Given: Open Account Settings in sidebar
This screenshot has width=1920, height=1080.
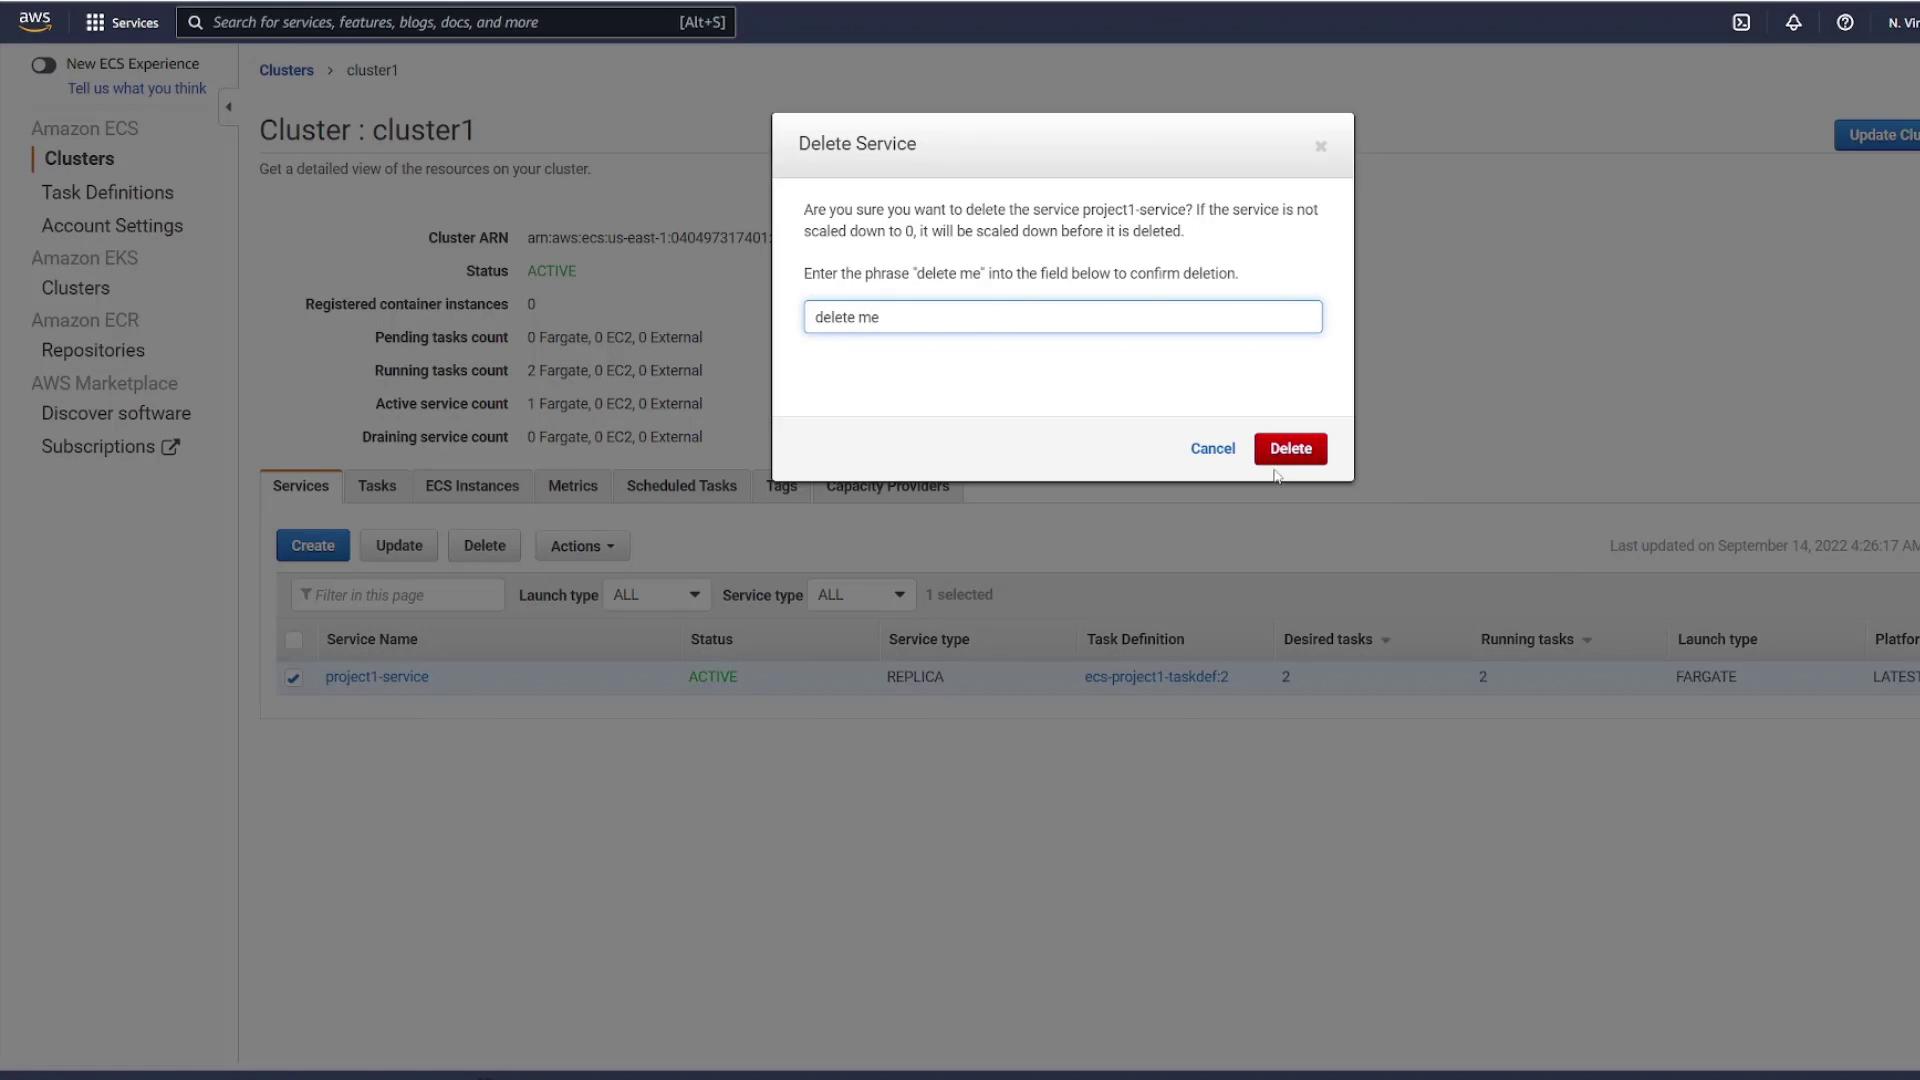Looking at the screenshot, I should click(112, 226).
